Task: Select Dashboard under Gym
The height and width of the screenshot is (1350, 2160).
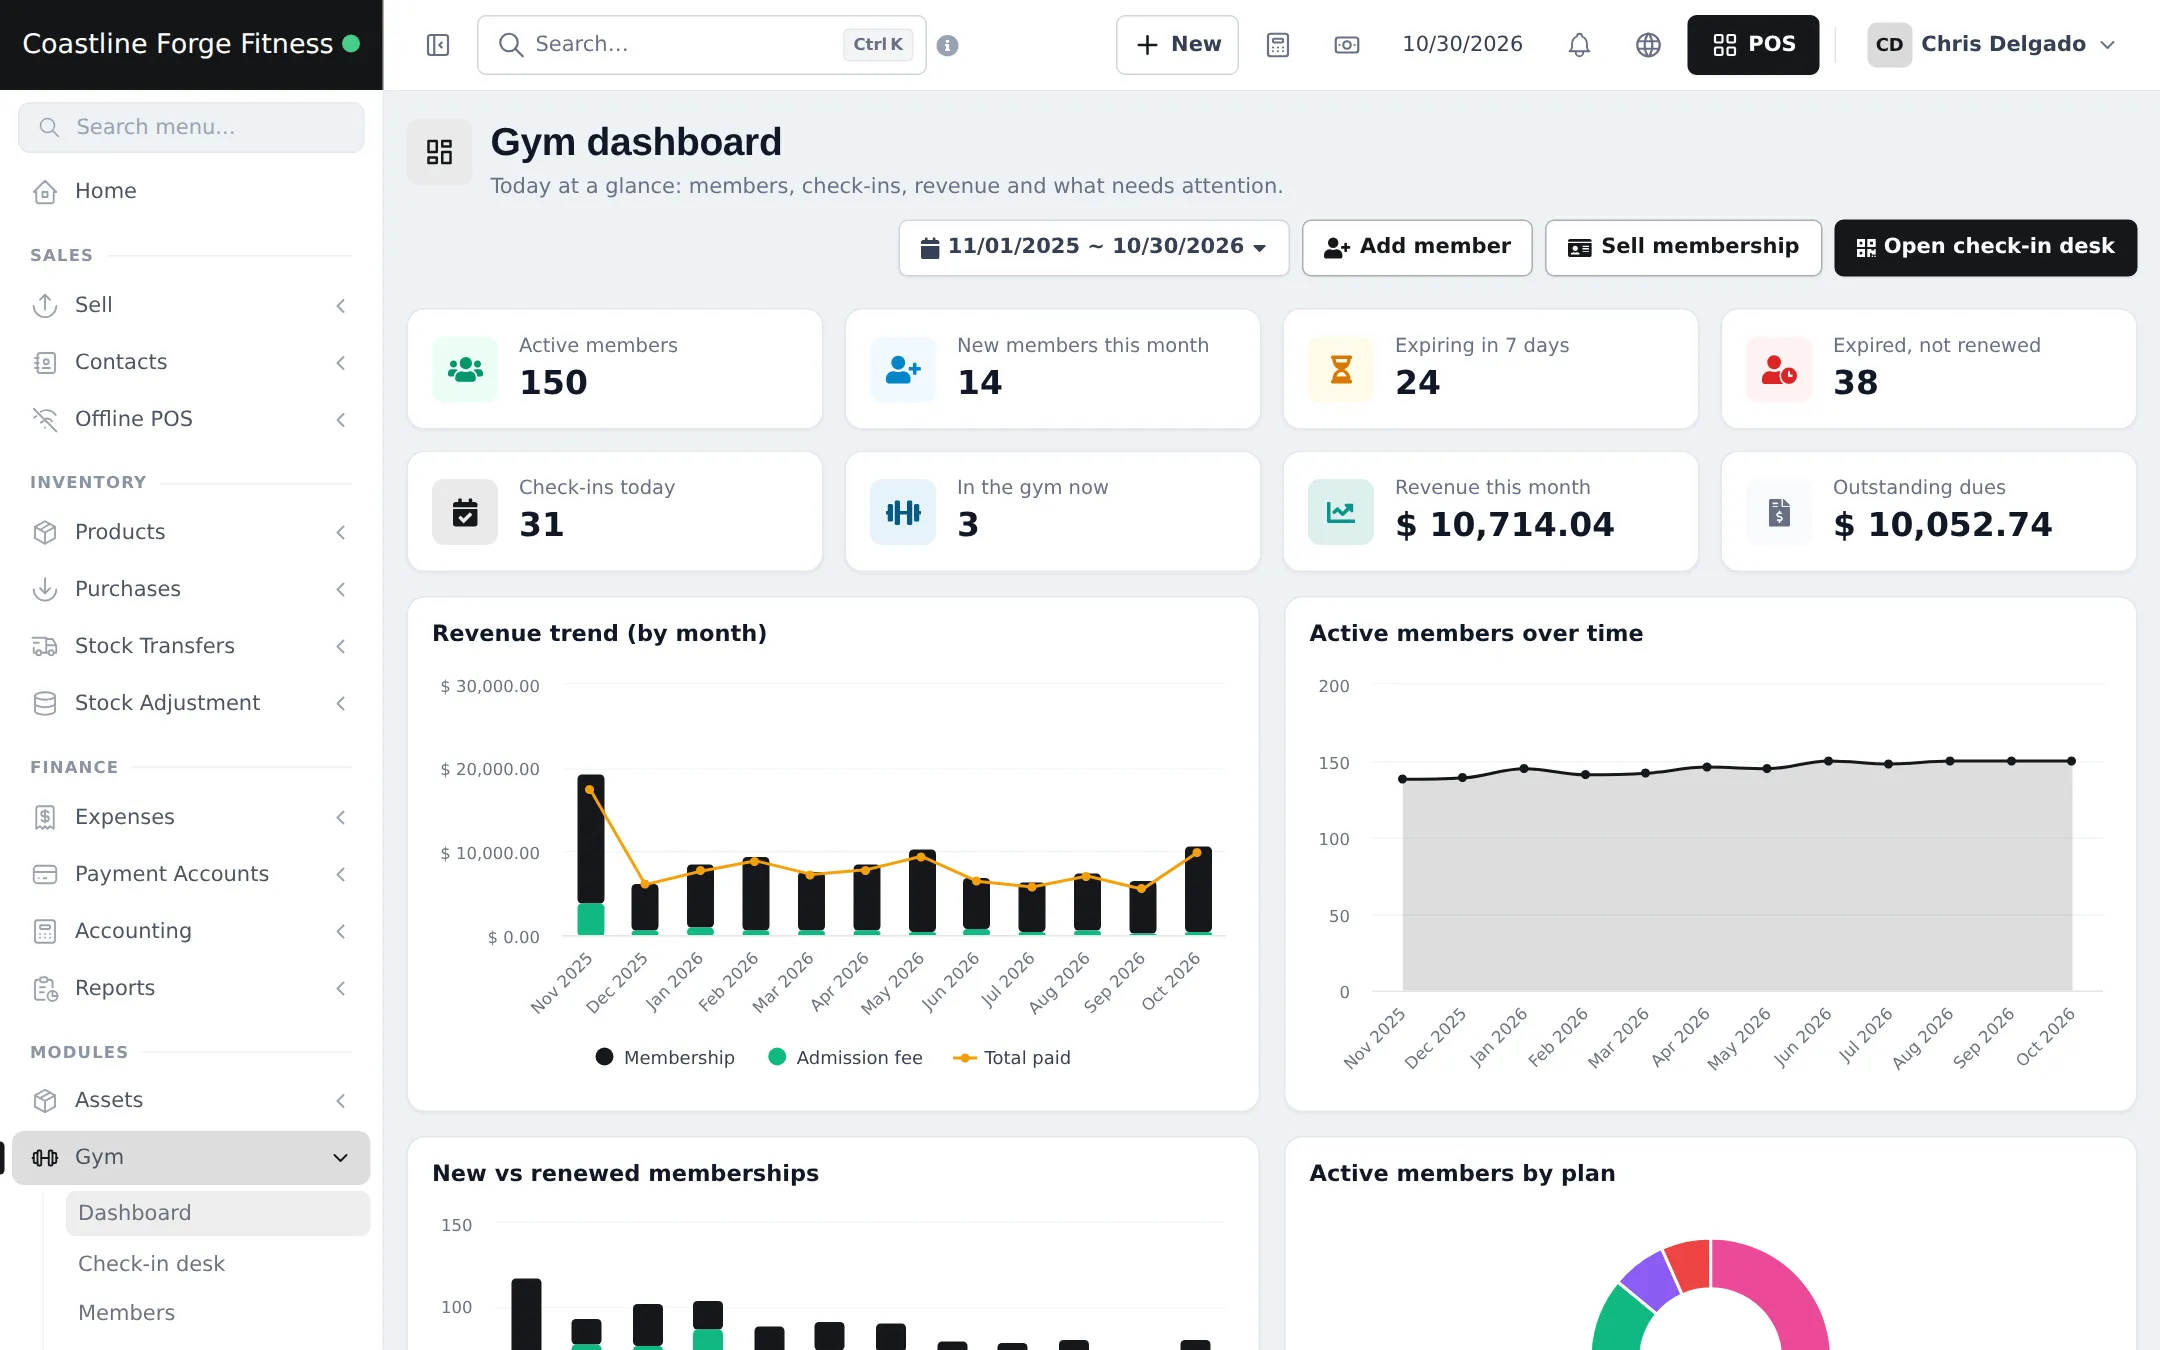Action: point(218,1213)
